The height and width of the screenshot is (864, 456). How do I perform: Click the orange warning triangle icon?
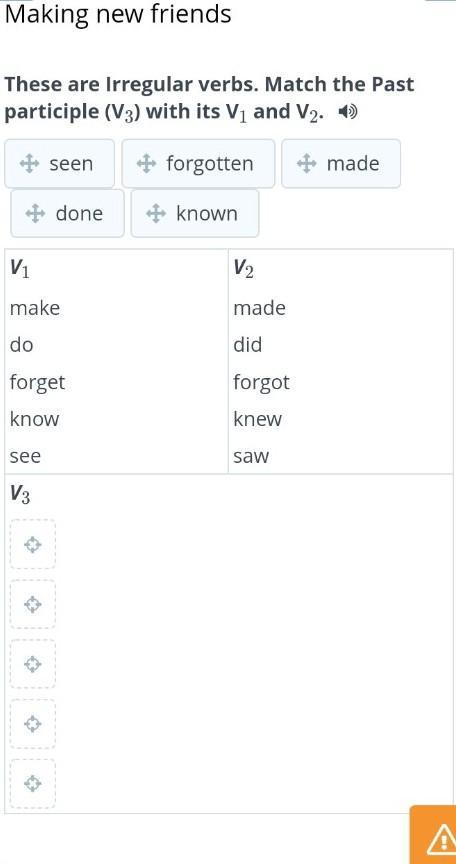pyautogui.click(x=442, y=841)
